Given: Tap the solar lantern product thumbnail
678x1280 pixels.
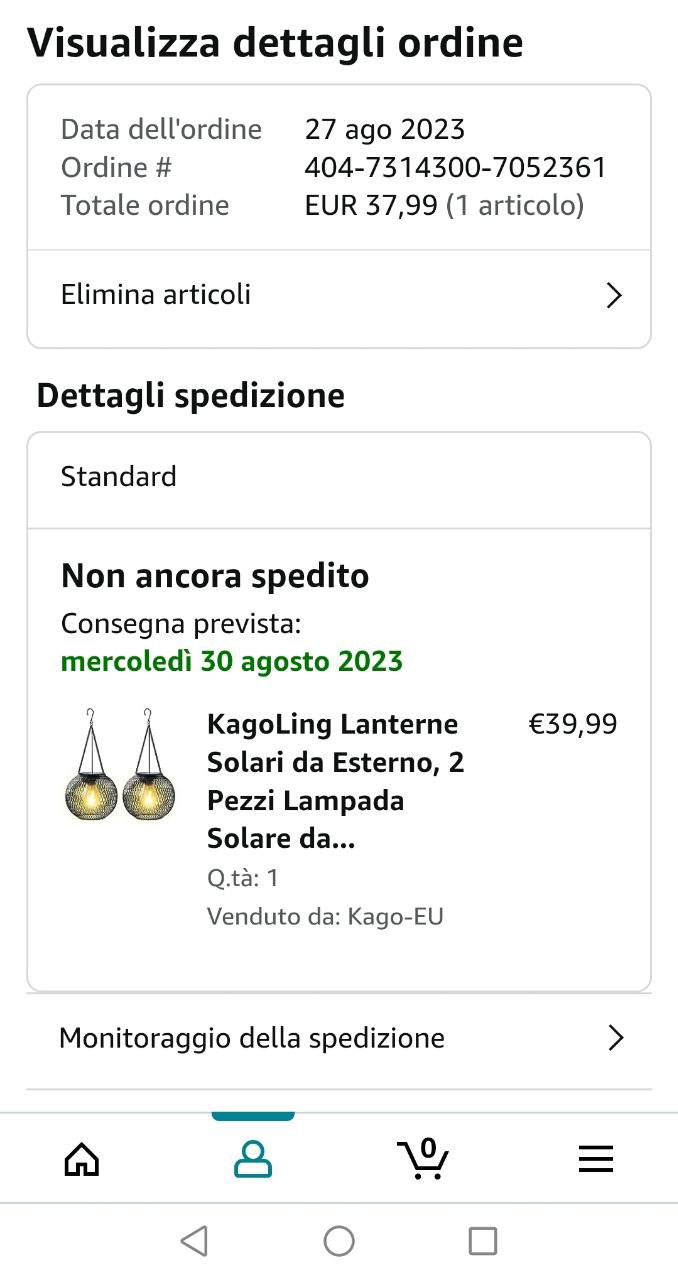Looking at the screenshot, I should [x=119, y=765].
